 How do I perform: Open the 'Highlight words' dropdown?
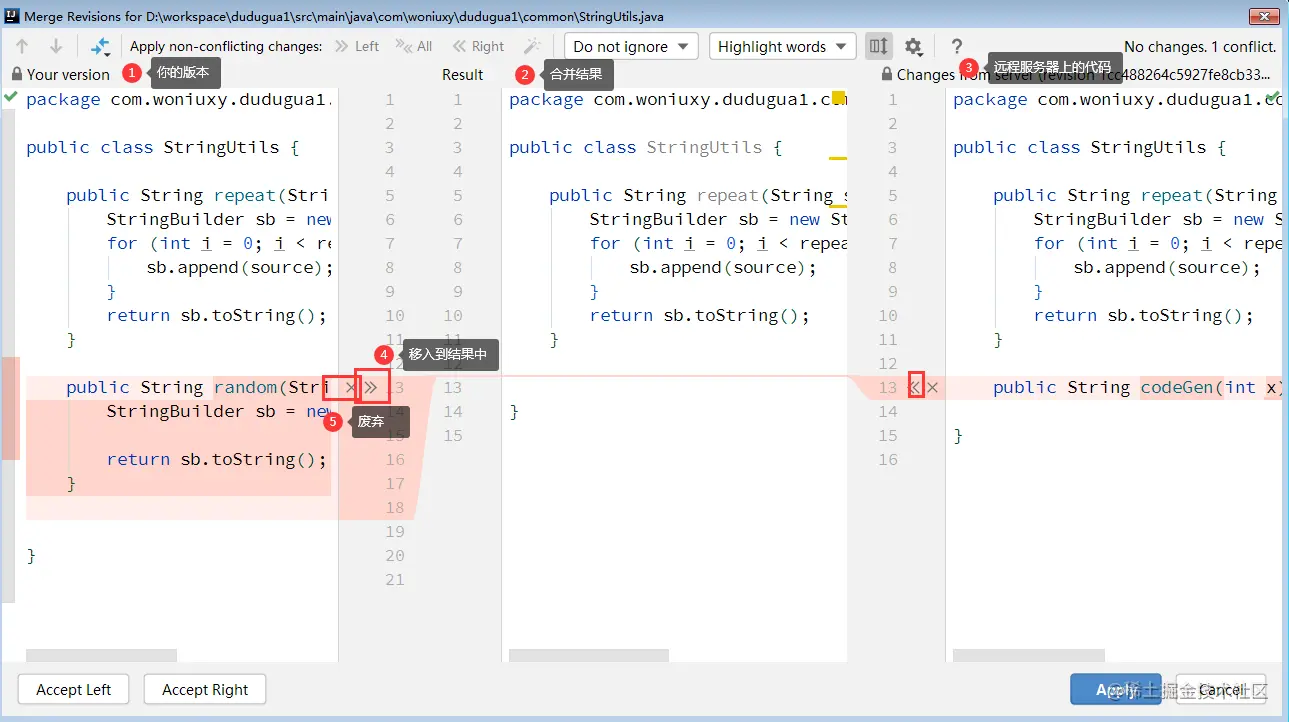[782, 46]
